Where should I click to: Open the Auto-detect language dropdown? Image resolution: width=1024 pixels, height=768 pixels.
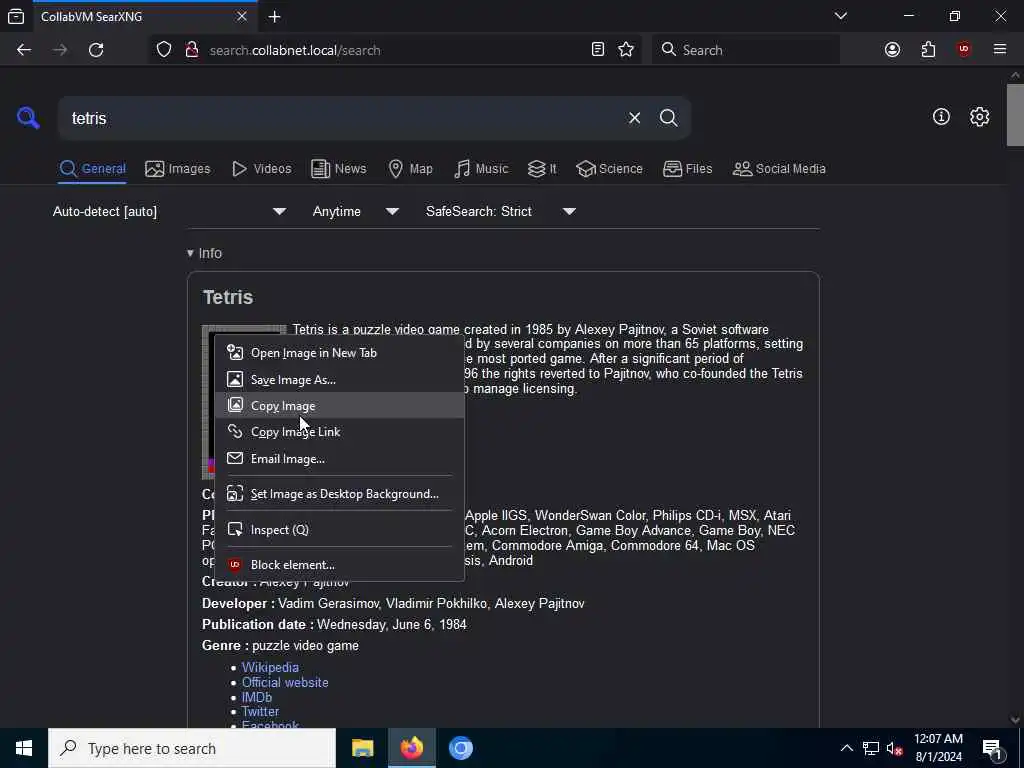click(169, 212)
